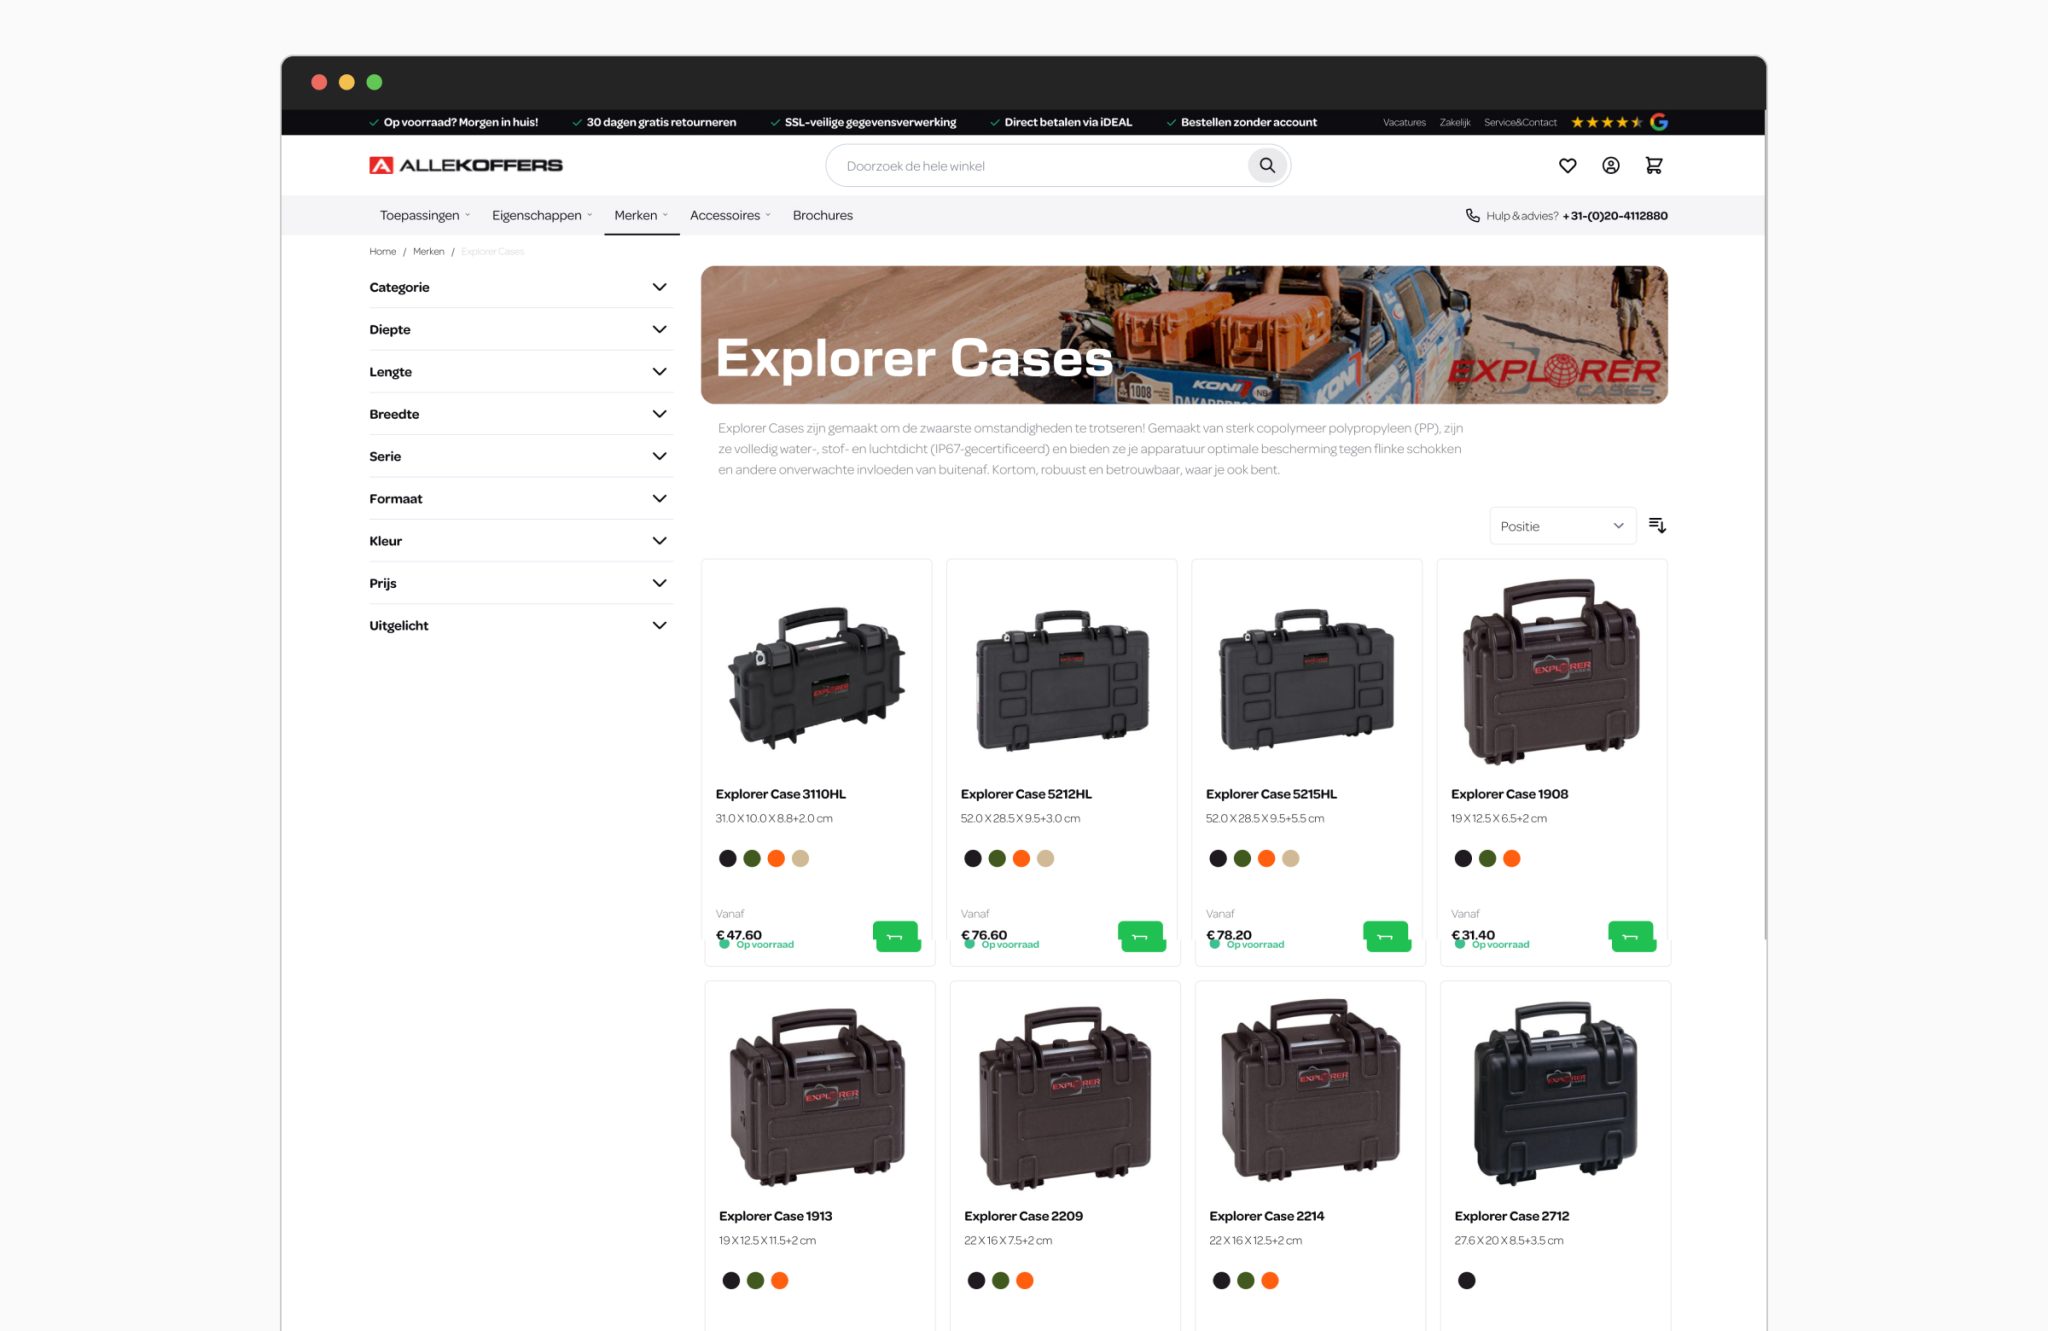
Task: Expand the Uitgelicht filter
Action: point(521,626)
